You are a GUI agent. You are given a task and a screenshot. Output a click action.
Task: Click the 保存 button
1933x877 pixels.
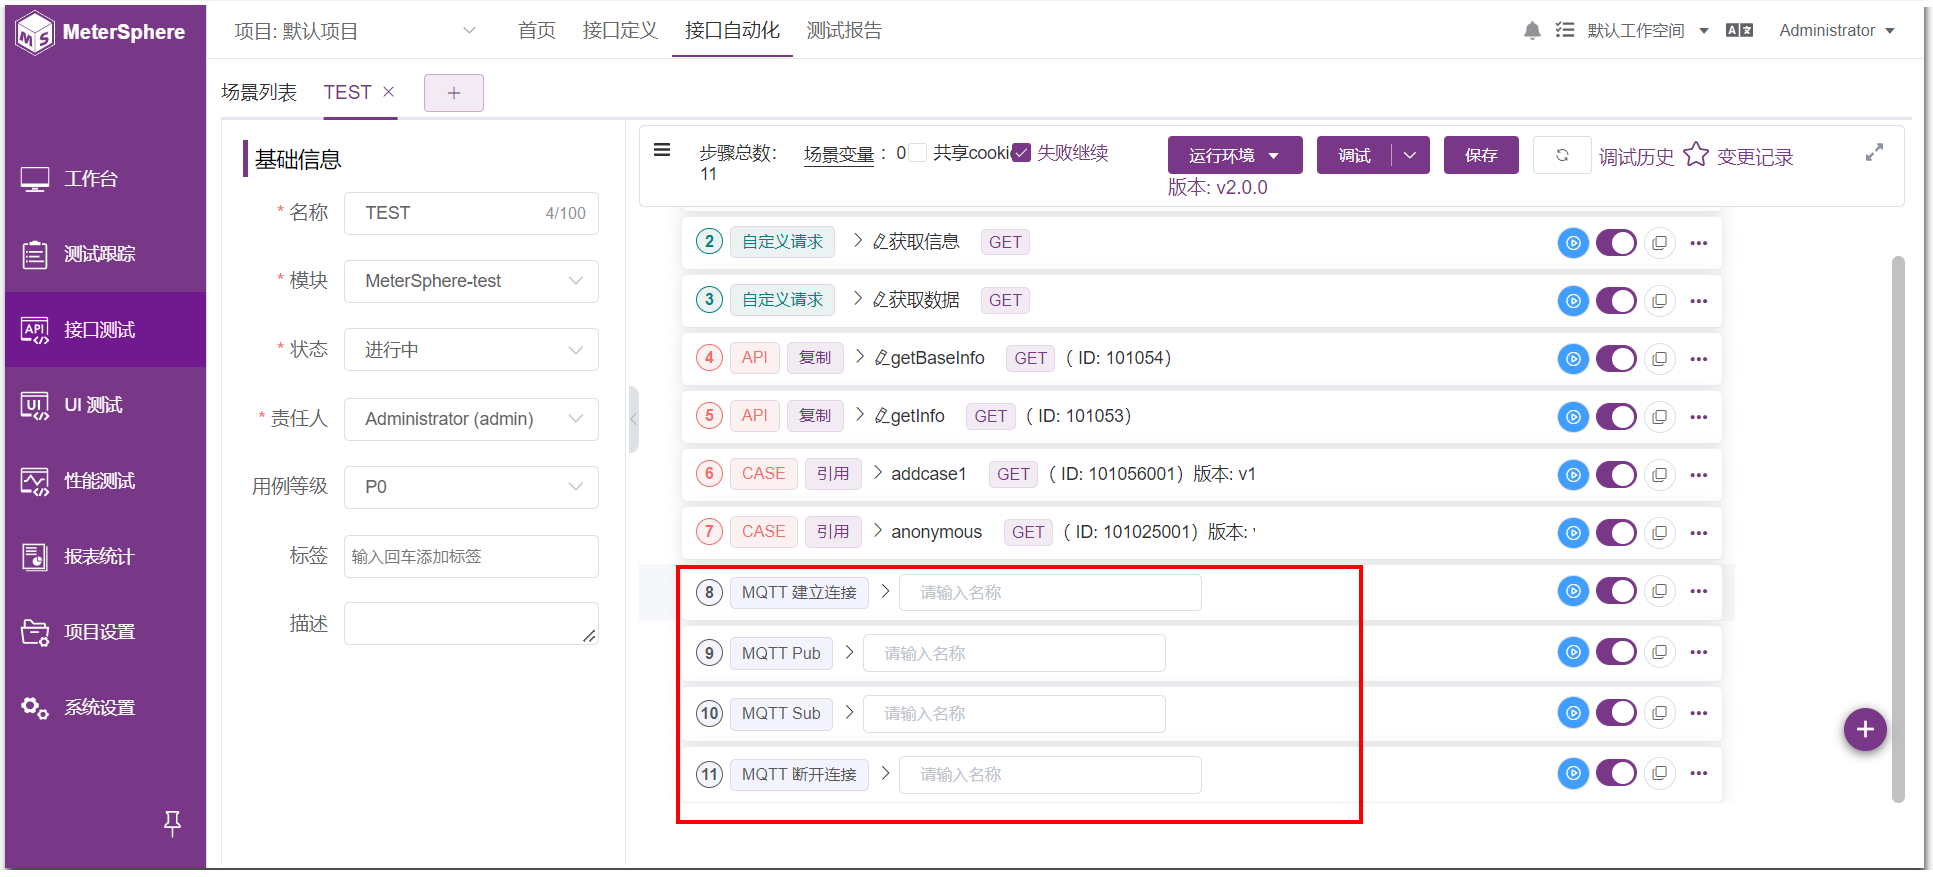point(1481,155)
